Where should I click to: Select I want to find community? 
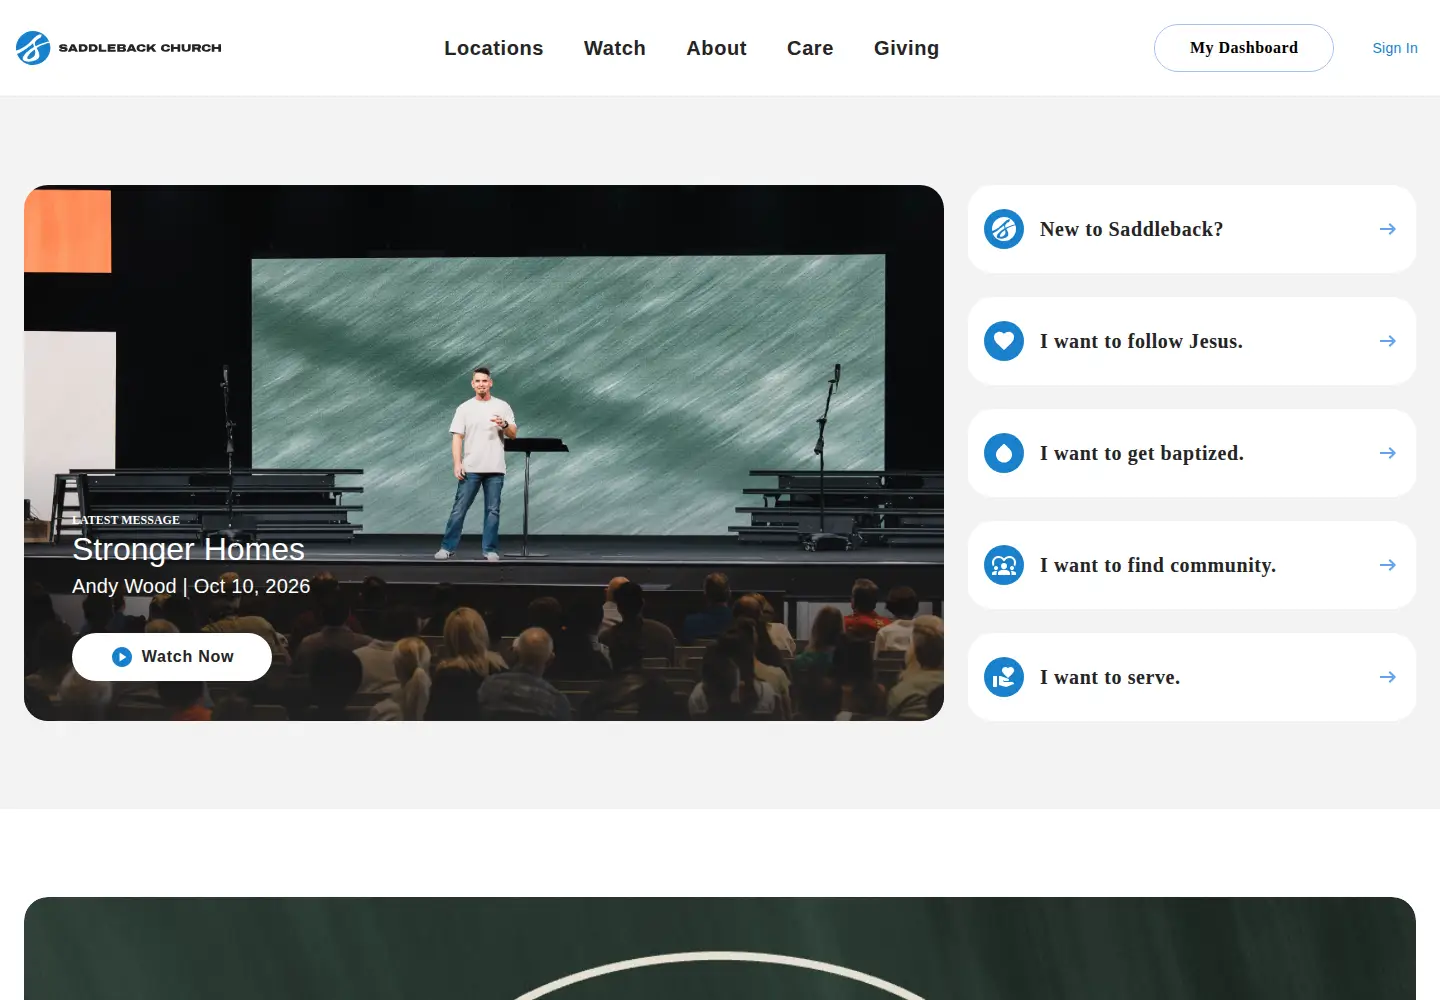[x=1192, y=565]
